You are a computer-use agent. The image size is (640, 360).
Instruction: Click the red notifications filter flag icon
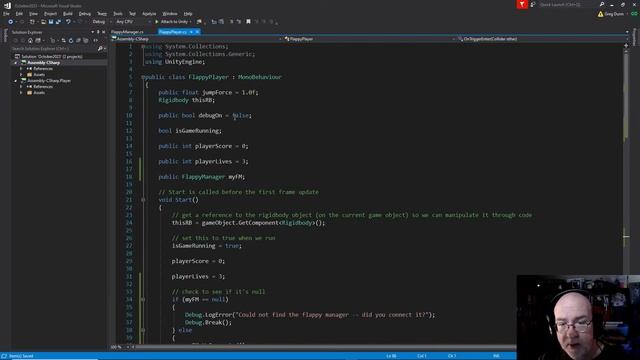click(x=522, y=4)
